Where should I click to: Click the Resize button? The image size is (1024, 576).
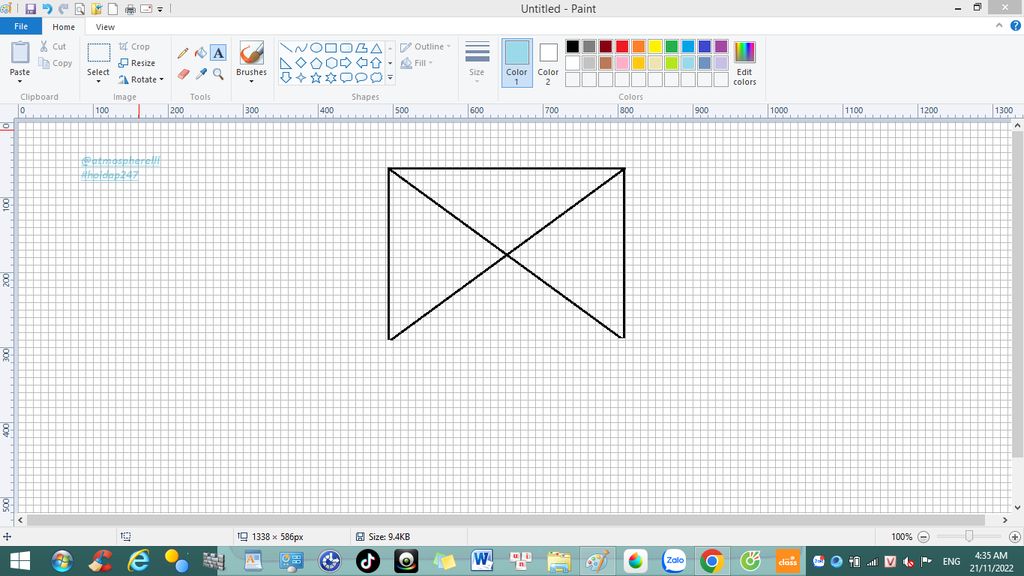(137, 63)
